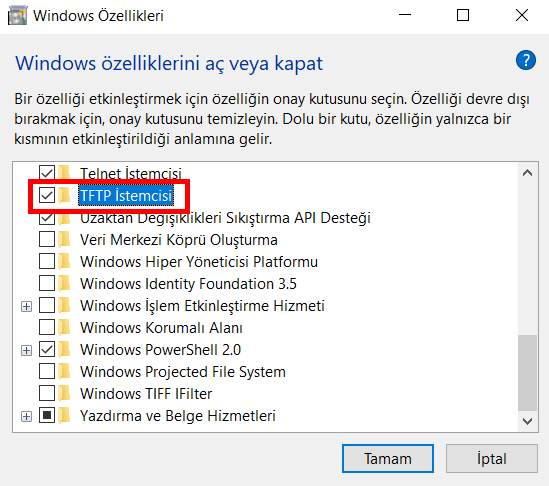
Task: Expand the Windows PowerShell 2.0 tree node
Action: tap(26, 350)
